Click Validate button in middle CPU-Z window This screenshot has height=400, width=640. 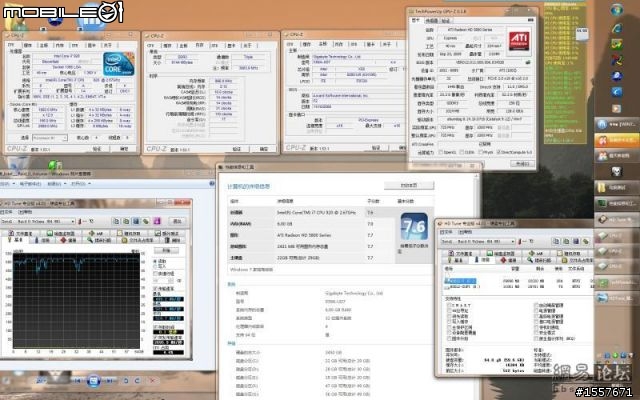[x=237, y=149]
